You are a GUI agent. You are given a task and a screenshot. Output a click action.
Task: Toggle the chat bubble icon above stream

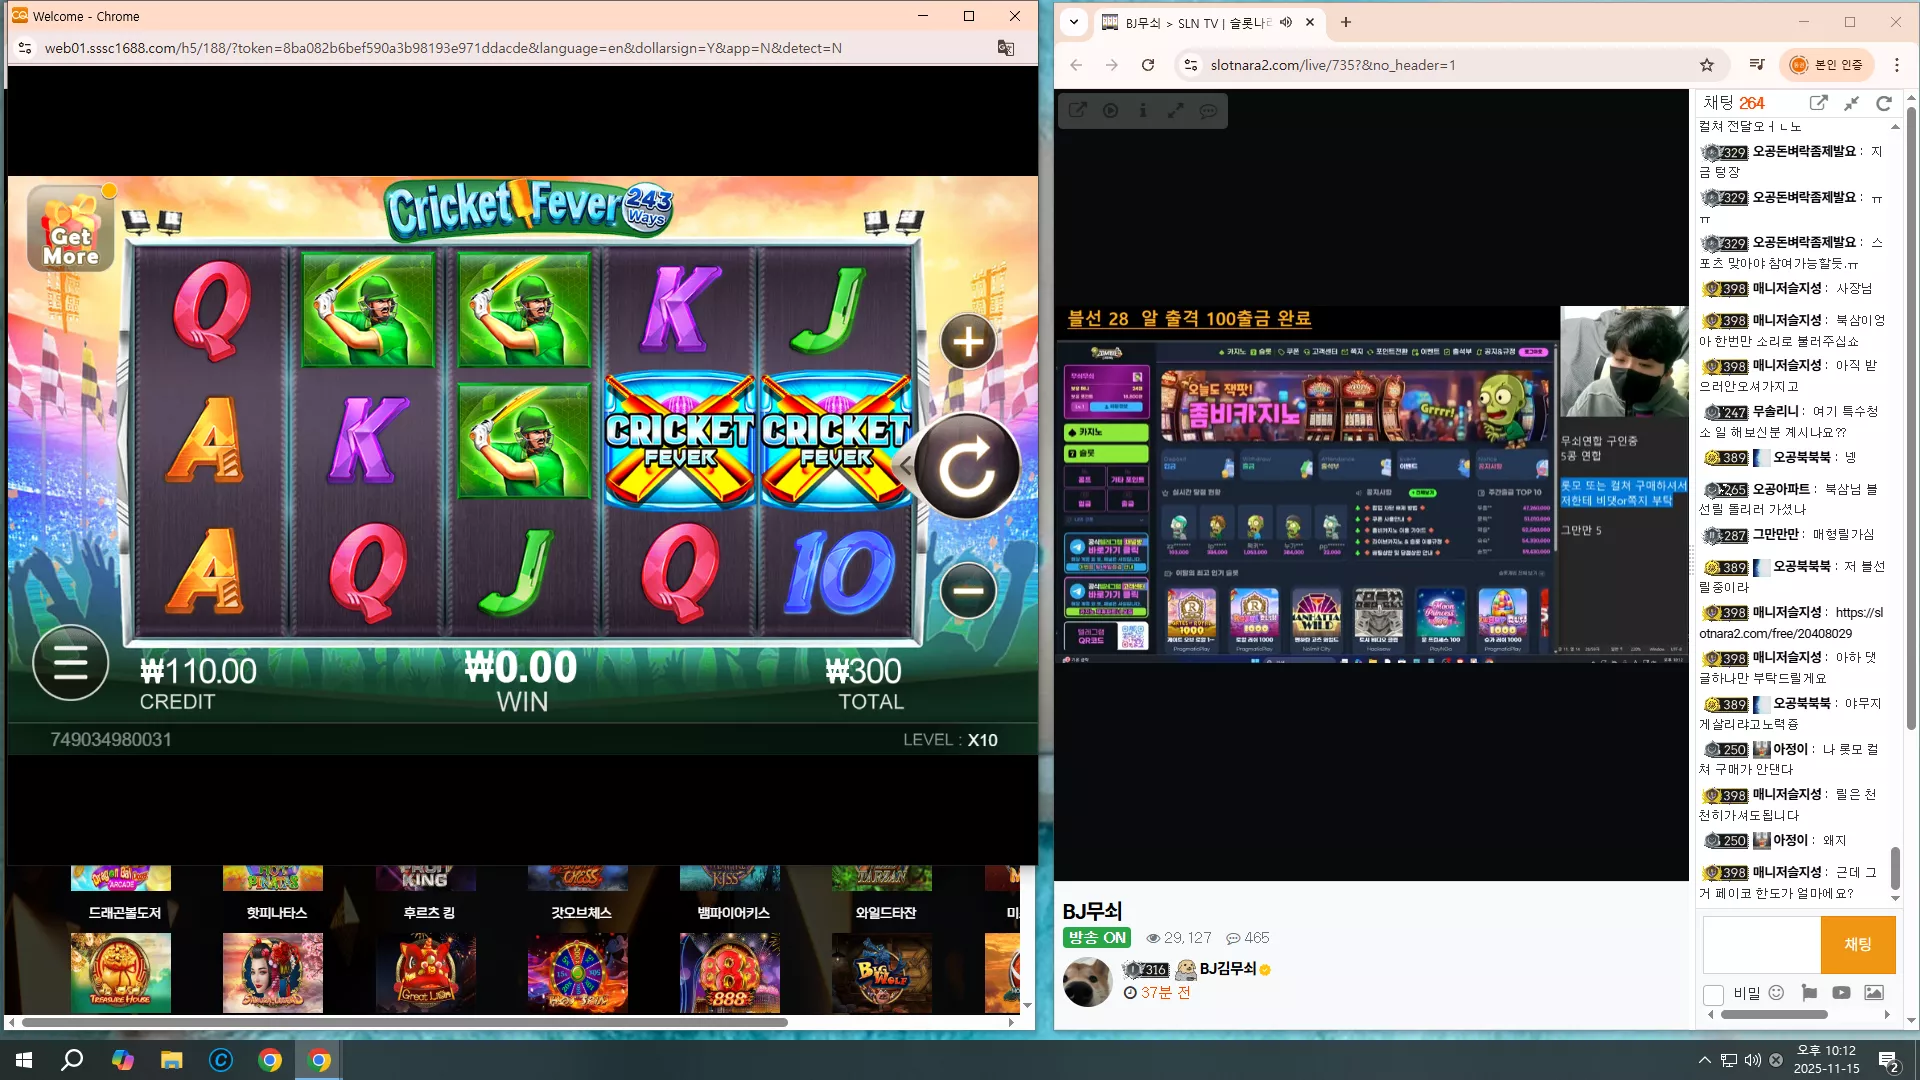coord(1209,111)
